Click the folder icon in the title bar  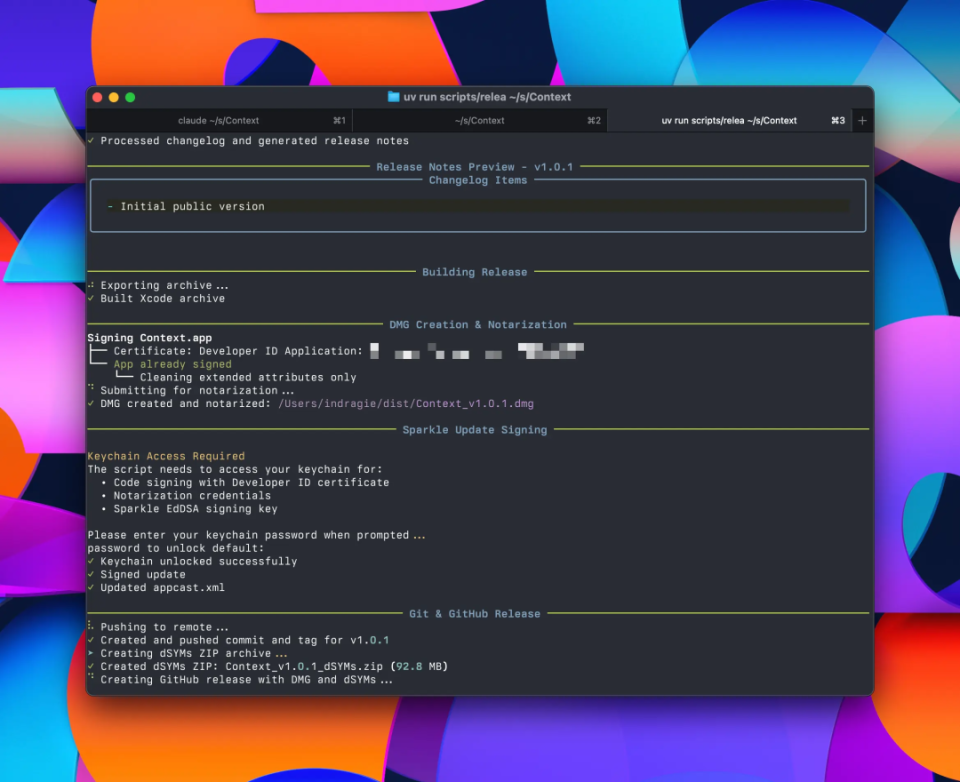pyautogui.click(x=391, y=96)
